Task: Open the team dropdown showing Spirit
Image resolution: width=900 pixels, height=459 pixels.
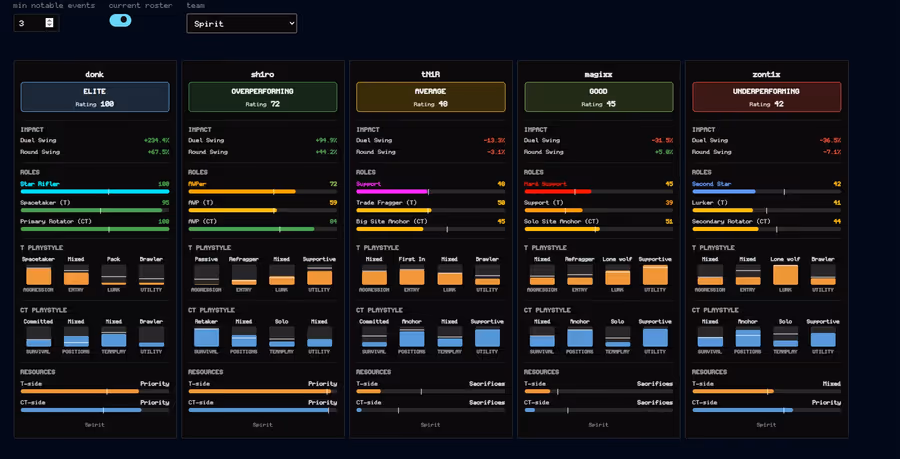Action: [242, 24]
